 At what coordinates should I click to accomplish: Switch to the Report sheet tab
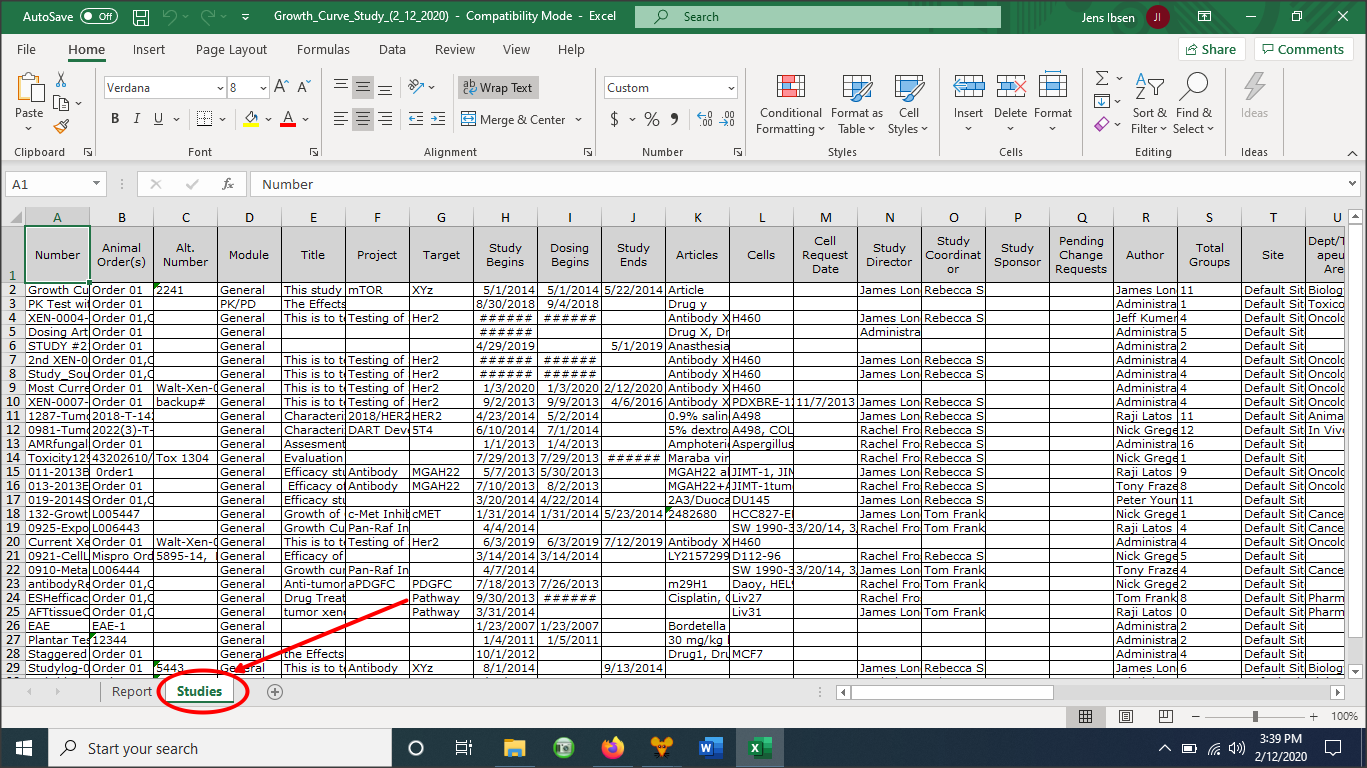(x=131, y=691)
